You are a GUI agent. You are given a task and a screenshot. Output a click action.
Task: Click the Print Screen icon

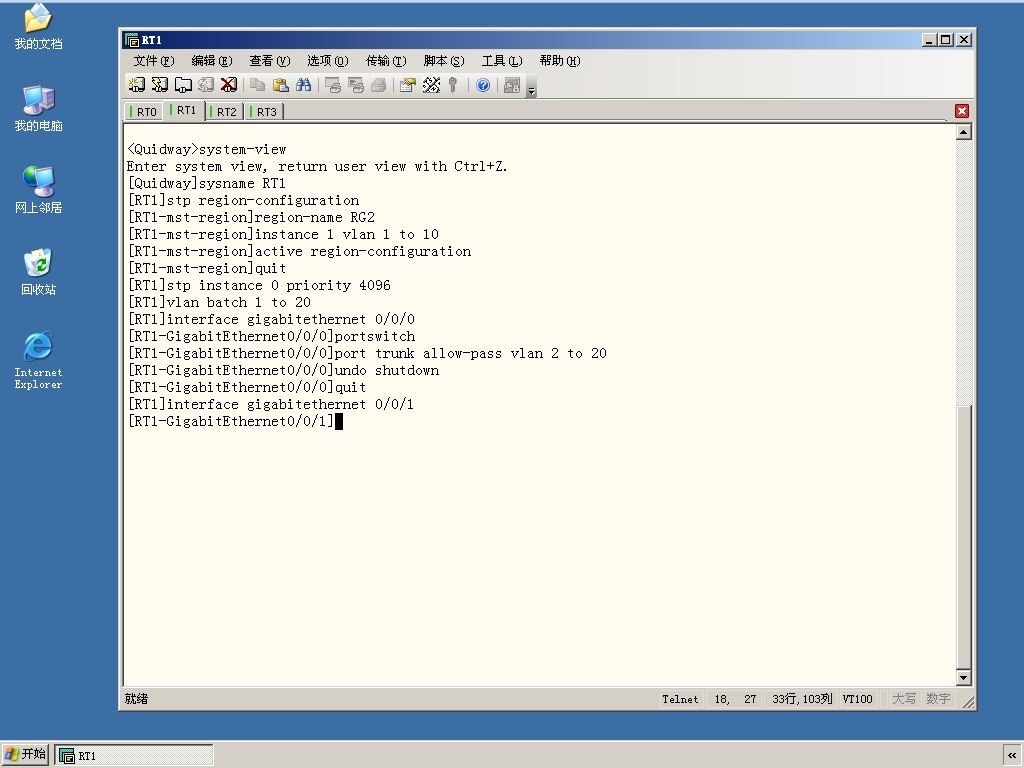pos(333,85)
